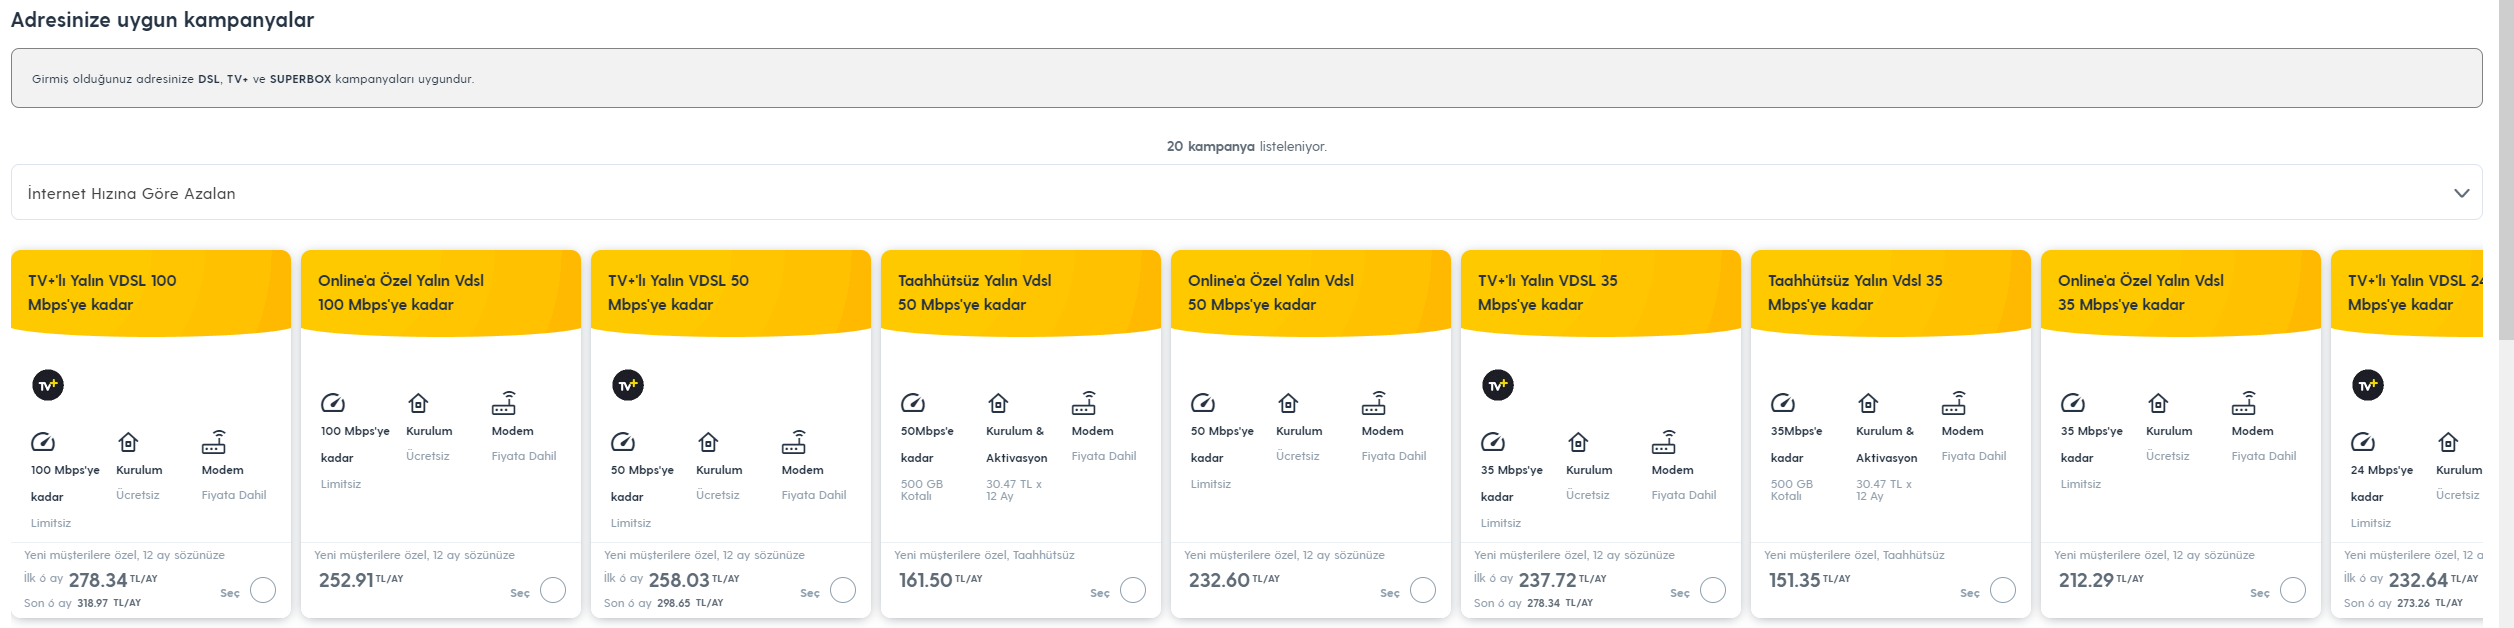
Task: Click the TV+'lı Yalın VDSL 24 Mbps card title
Action: (2412, 292)
